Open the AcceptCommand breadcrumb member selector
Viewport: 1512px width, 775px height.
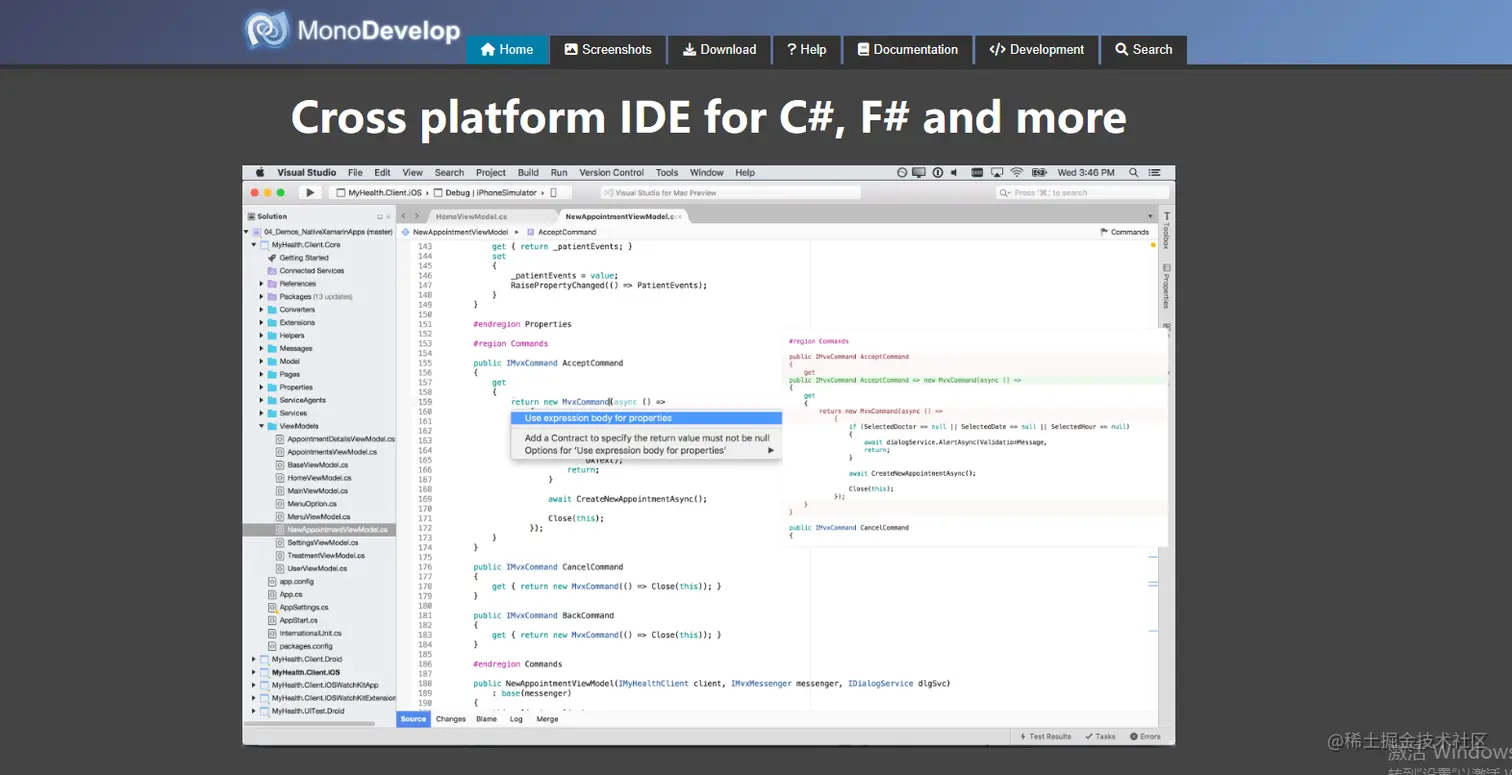tap(560, 232)
